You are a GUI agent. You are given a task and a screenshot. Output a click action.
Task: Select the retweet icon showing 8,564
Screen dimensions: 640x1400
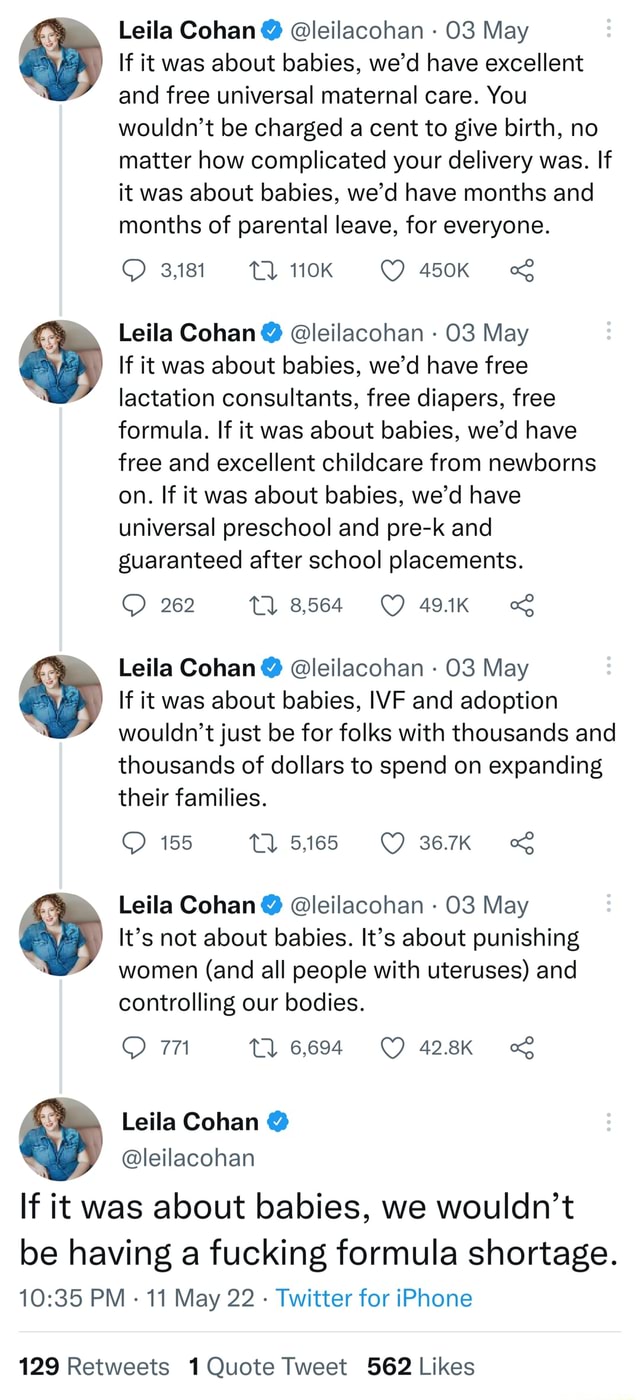click(262, 605)
